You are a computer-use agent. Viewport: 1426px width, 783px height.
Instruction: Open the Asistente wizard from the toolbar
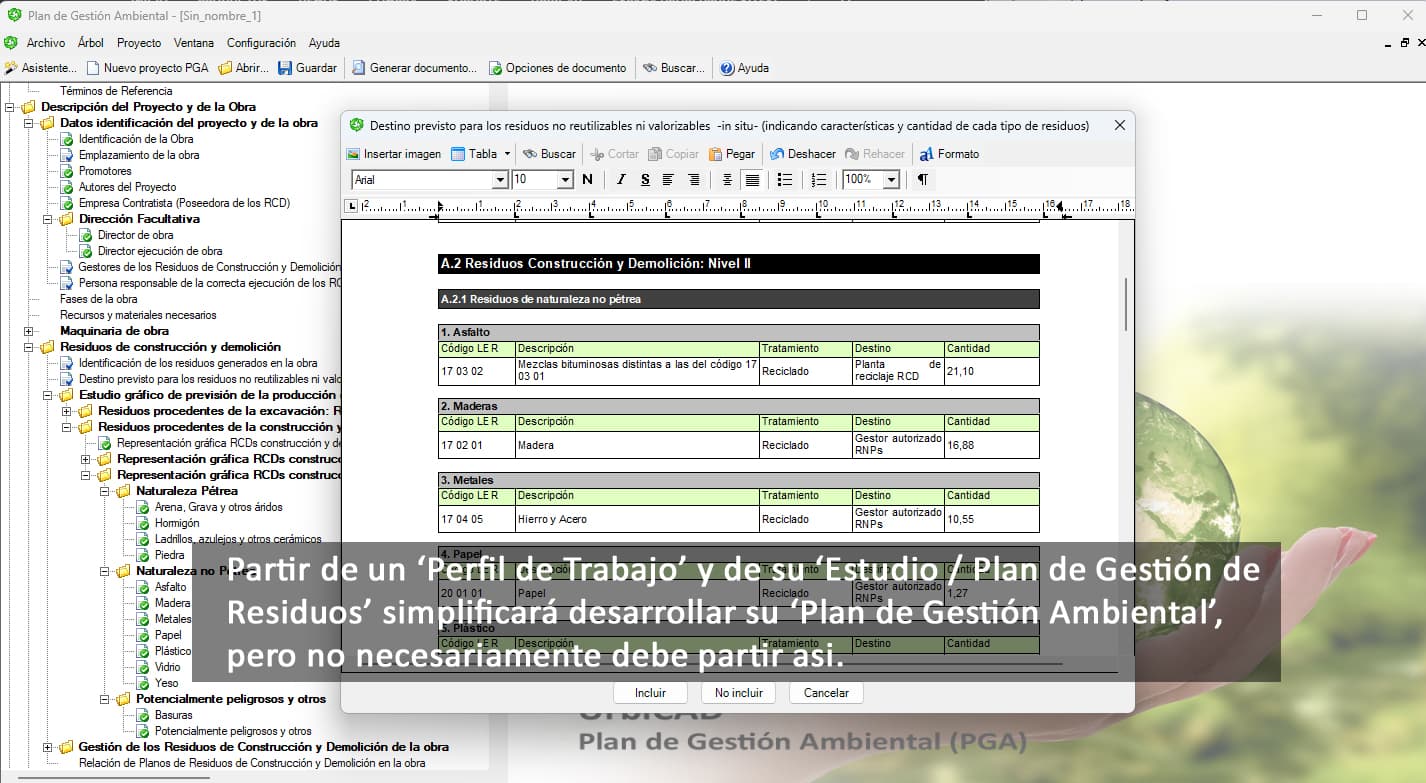pos(40,68)
